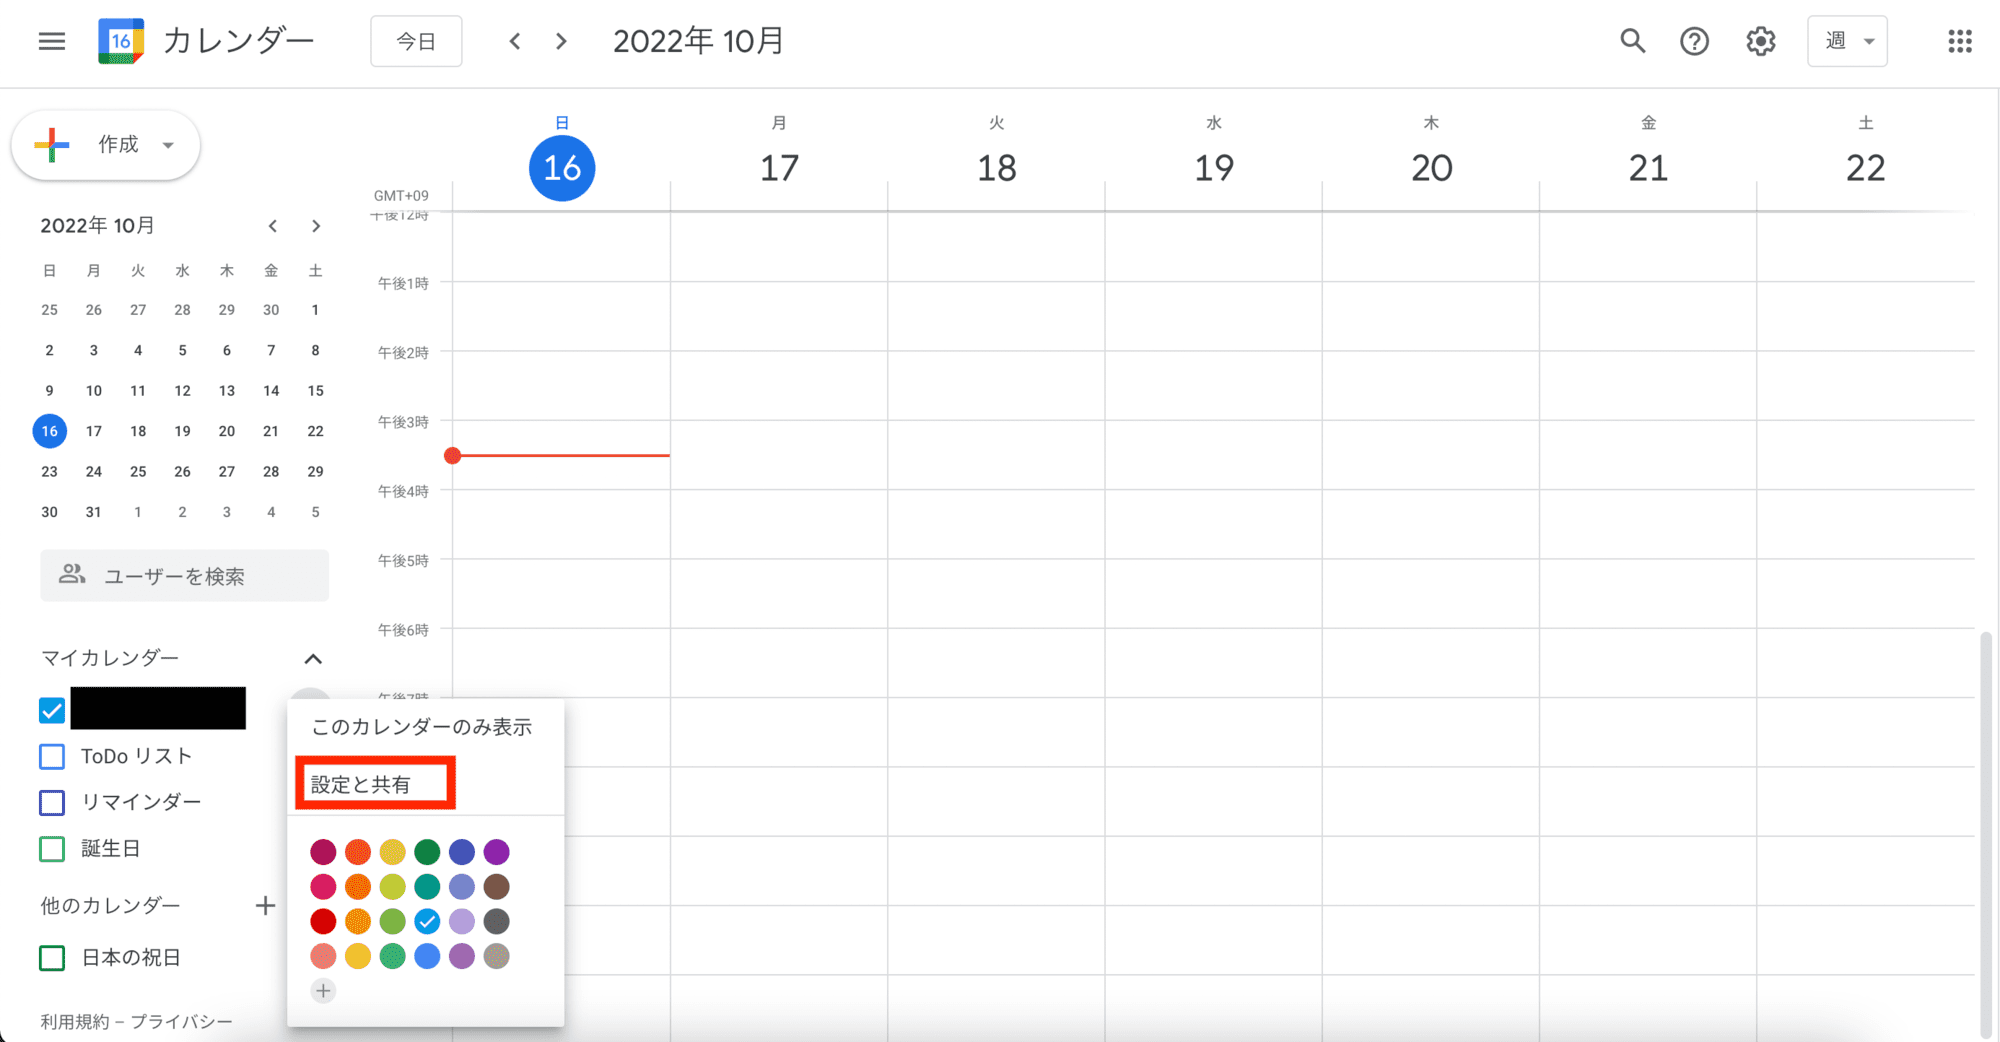
Task: Open the settings gear menu
Action: click(x=1760, y=41)
